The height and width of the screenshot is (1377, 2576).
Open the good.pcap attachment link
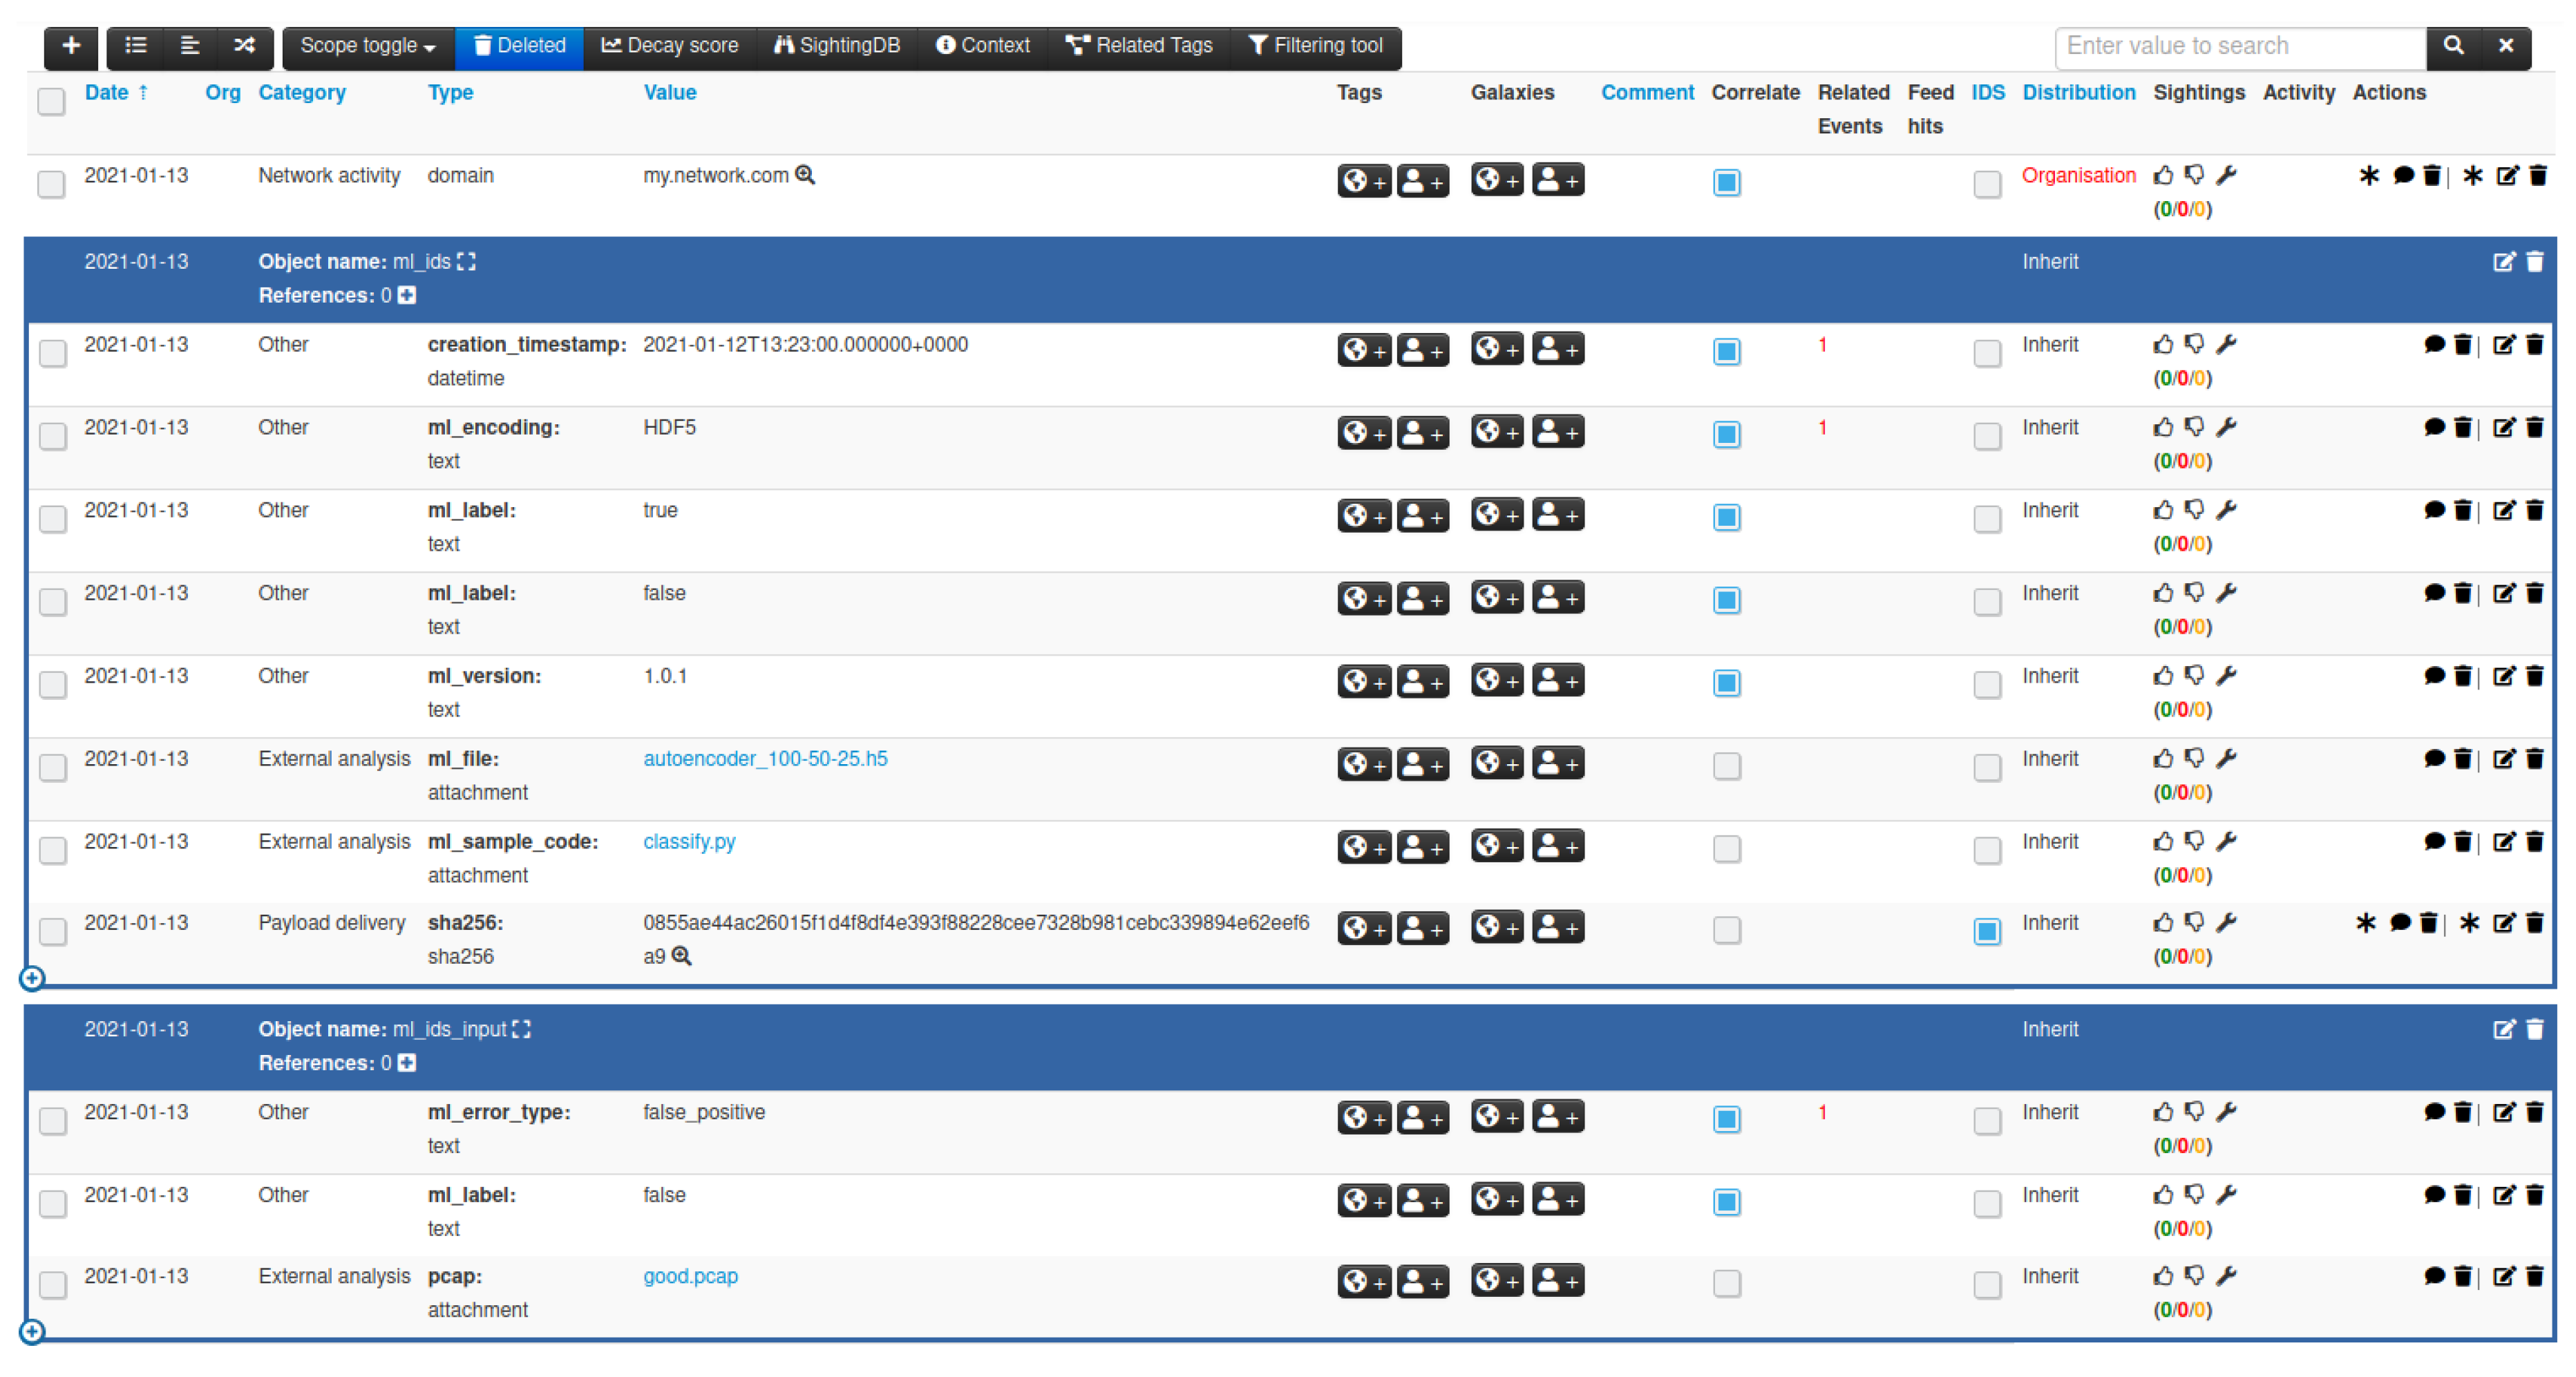pyautogui.click(x=690, y=1277)
